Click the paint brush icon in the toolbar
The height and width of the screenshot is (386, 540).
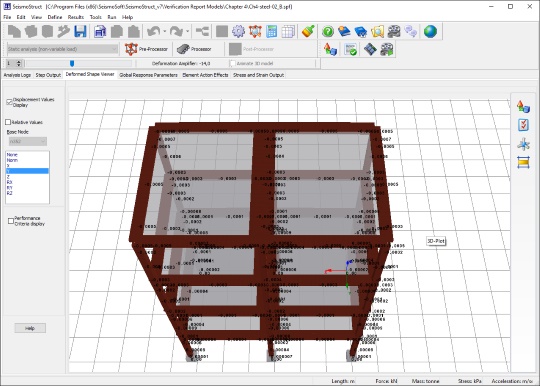coord(308,31)
